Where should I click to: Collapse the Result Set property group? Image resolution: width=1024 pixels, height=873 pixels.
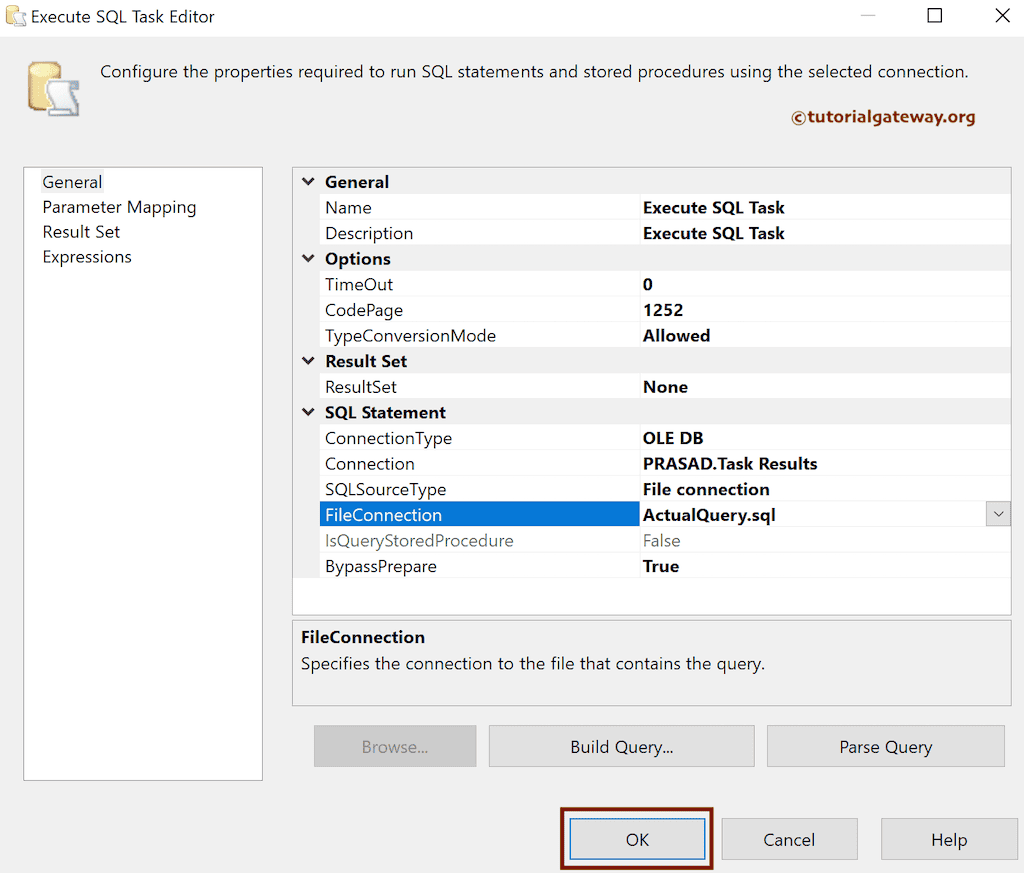(x=308, y=360)
